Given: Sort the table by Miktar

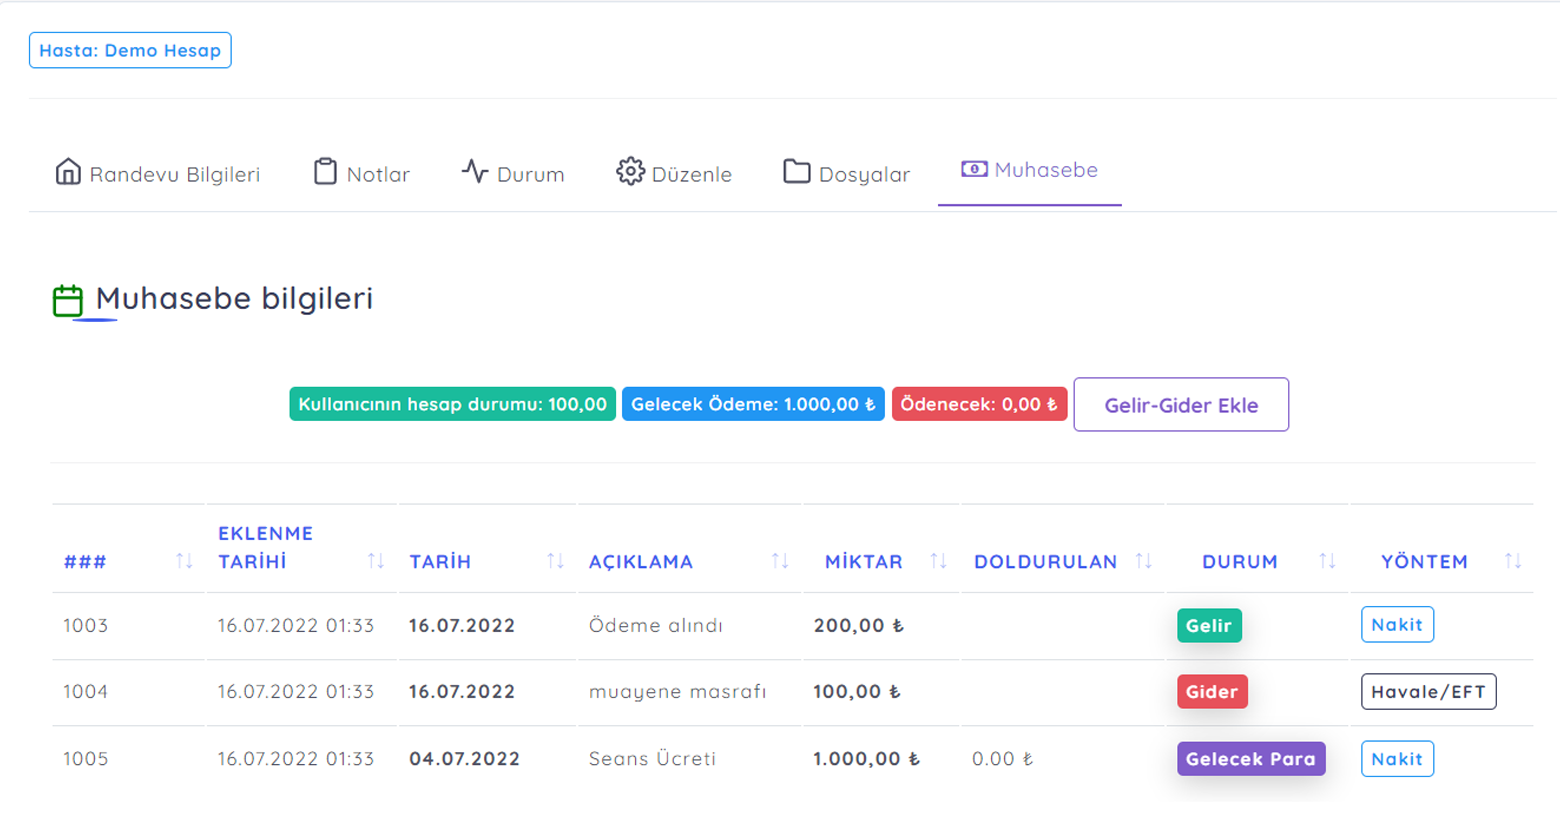Looking at the screenshot, I should pos(938,561).
